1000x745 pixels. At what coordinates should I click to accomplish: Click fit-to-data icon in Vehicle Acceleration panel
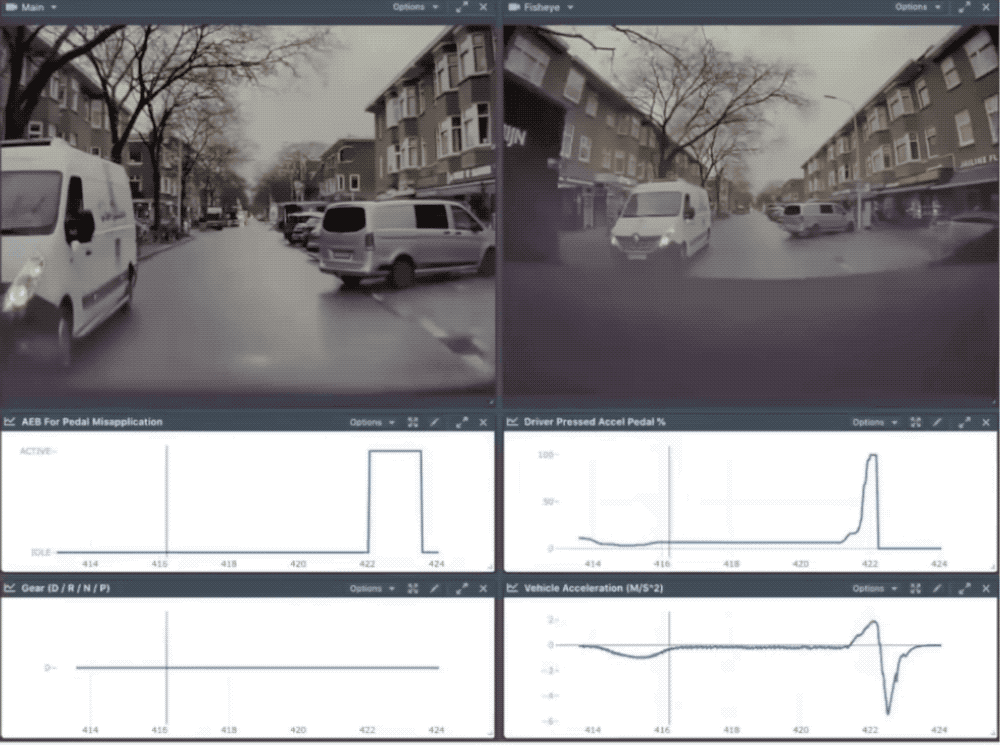915,589
